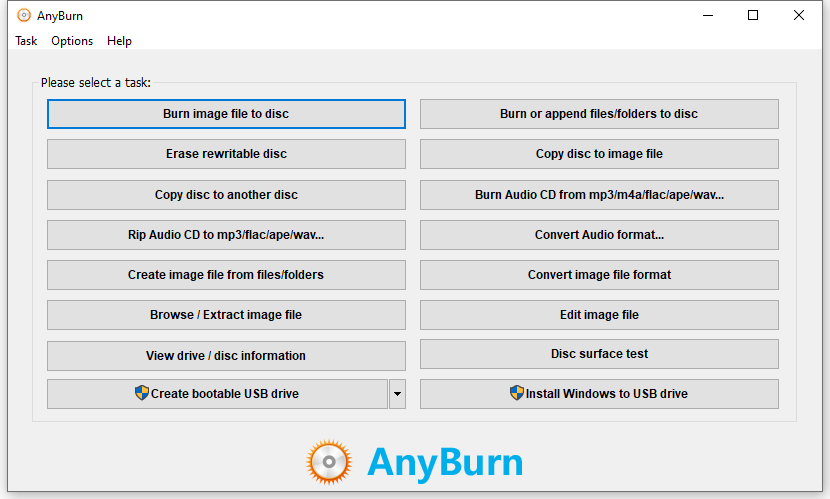Open Browse / Extract image file
The image size is (830, 499).
226,315
